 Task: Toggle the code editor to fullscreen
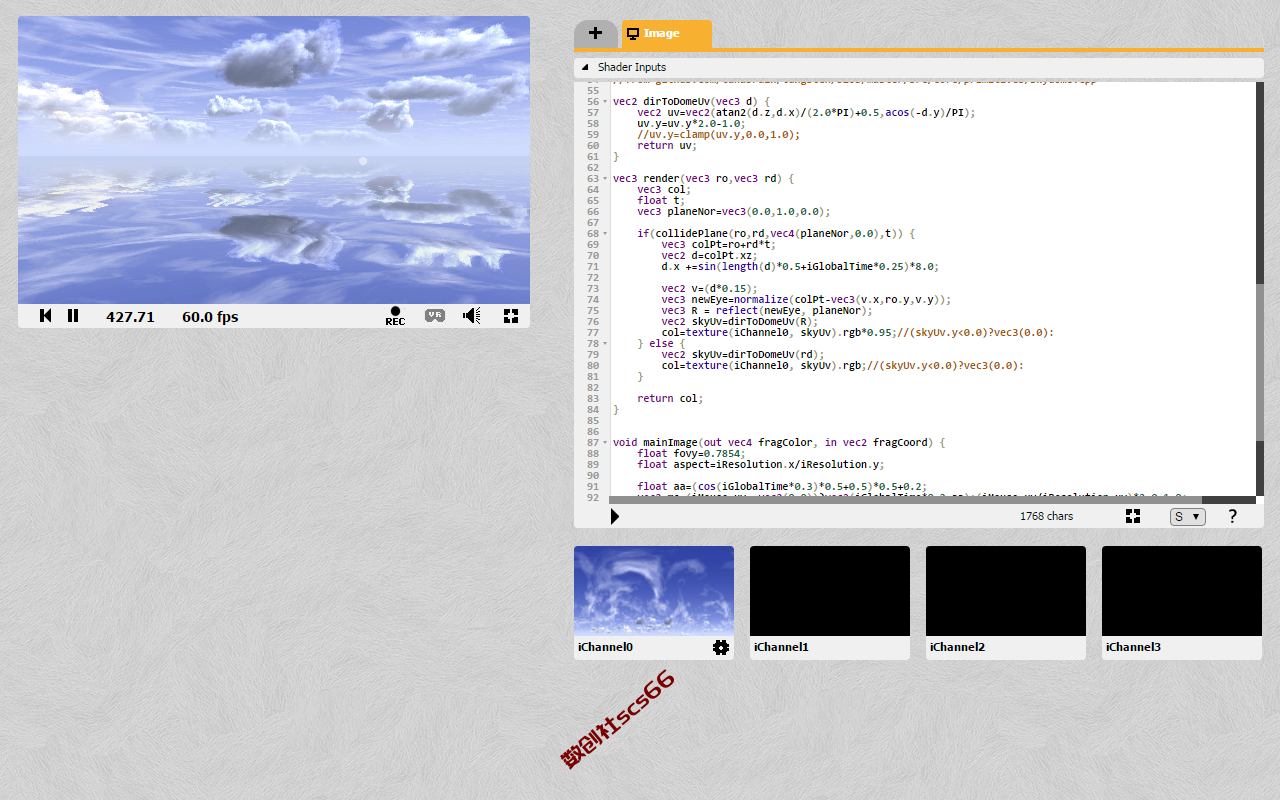tap(1133, 516)
